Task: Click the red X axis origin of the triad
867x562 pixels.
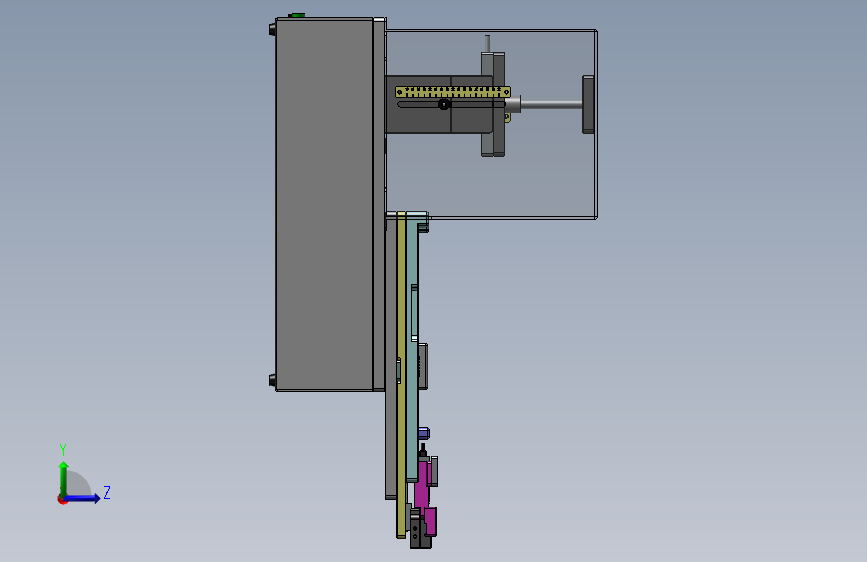Action: point(62,499)
